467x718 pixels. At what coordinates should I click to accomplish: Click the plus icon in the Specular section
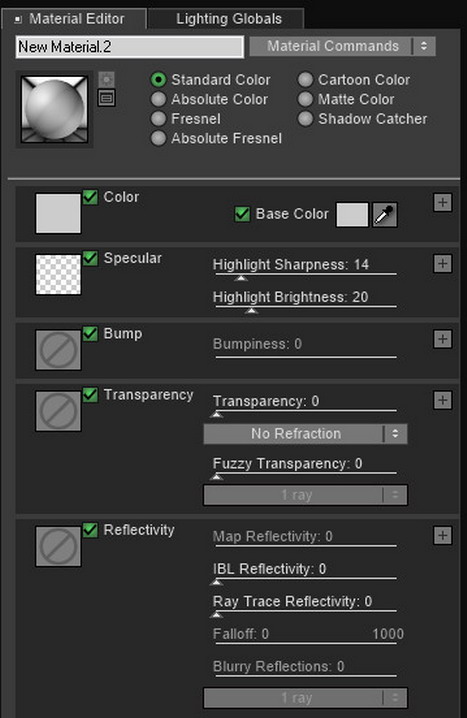[x=442, y=263]
